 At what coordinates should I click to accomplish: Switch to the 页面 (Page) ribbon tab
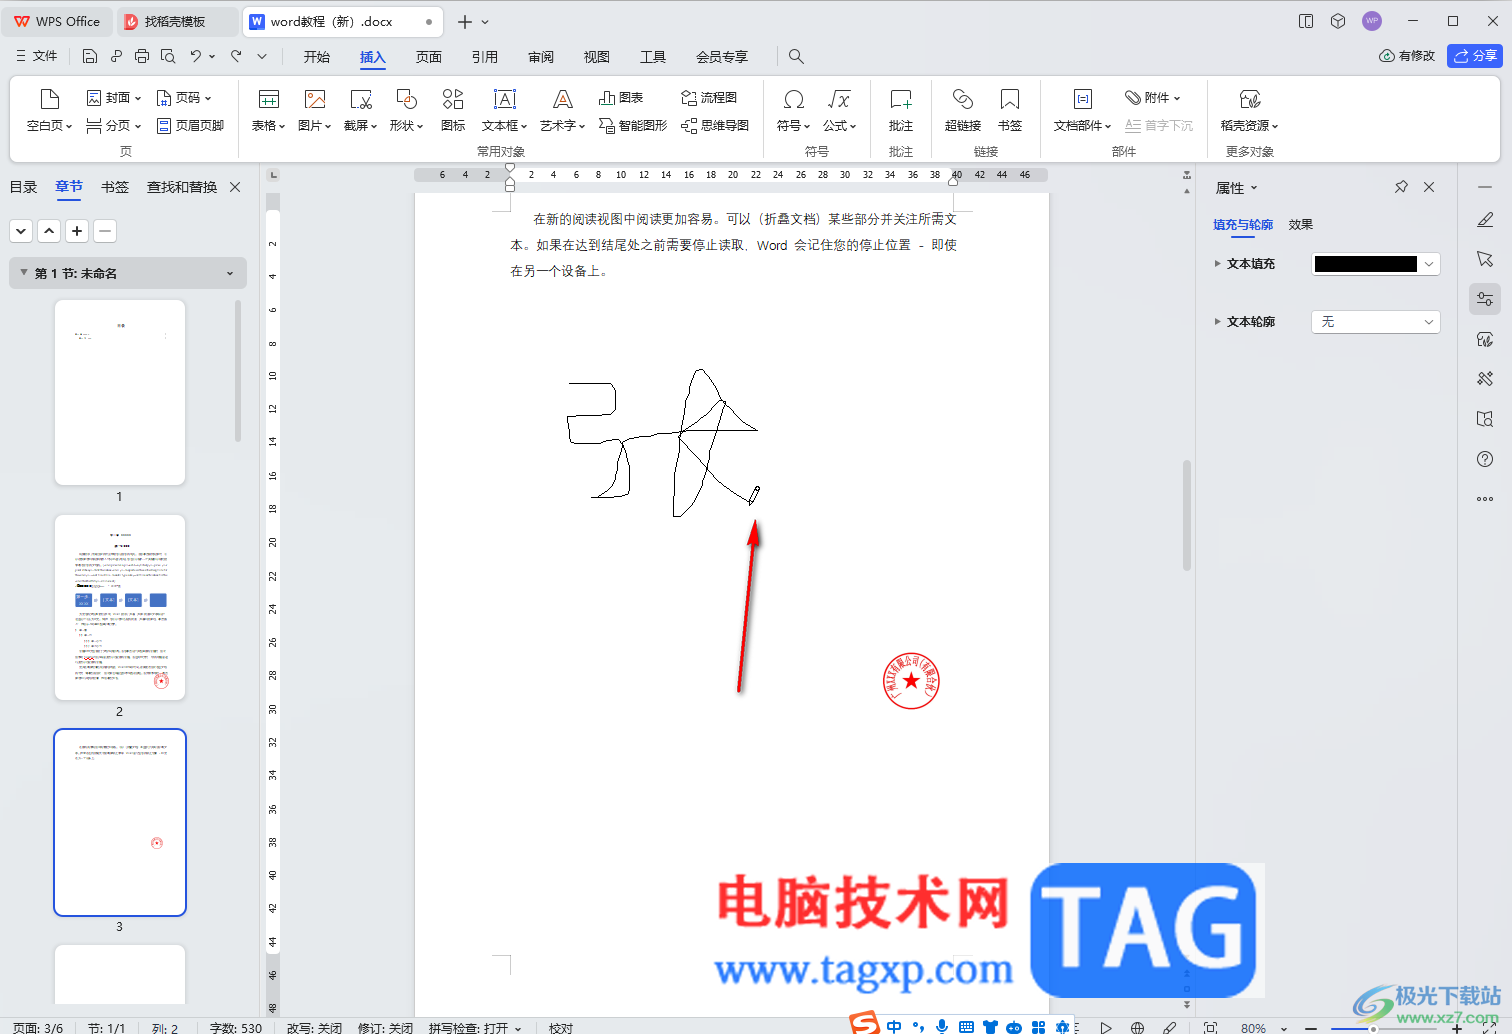pyautogui.click(x=429, y=57)
